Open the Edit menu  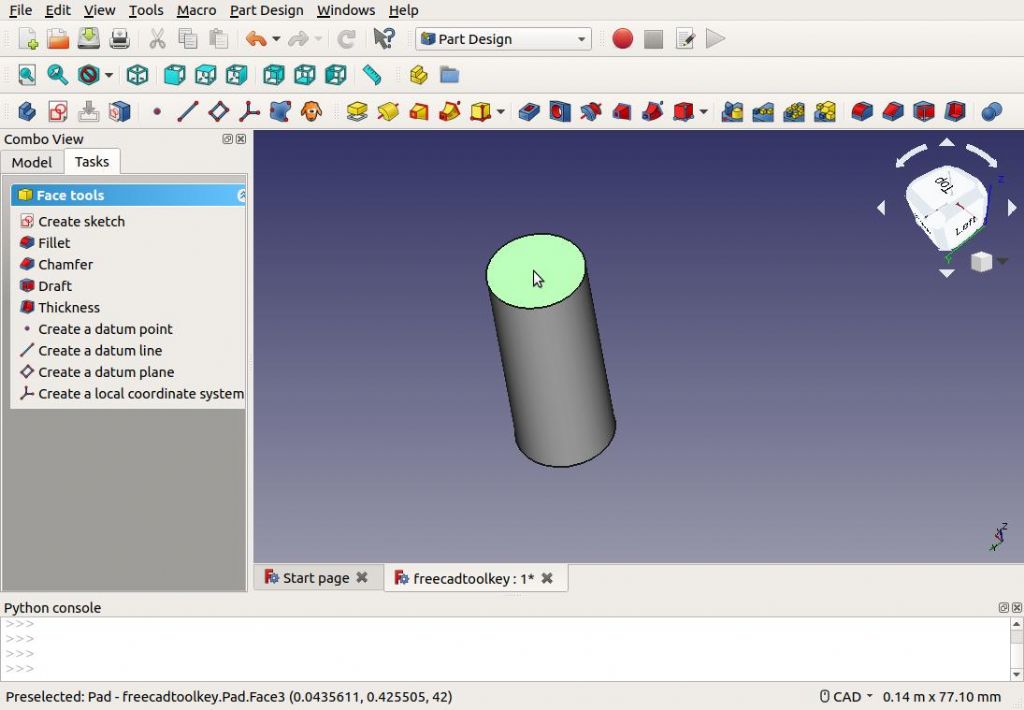[57, 10]
